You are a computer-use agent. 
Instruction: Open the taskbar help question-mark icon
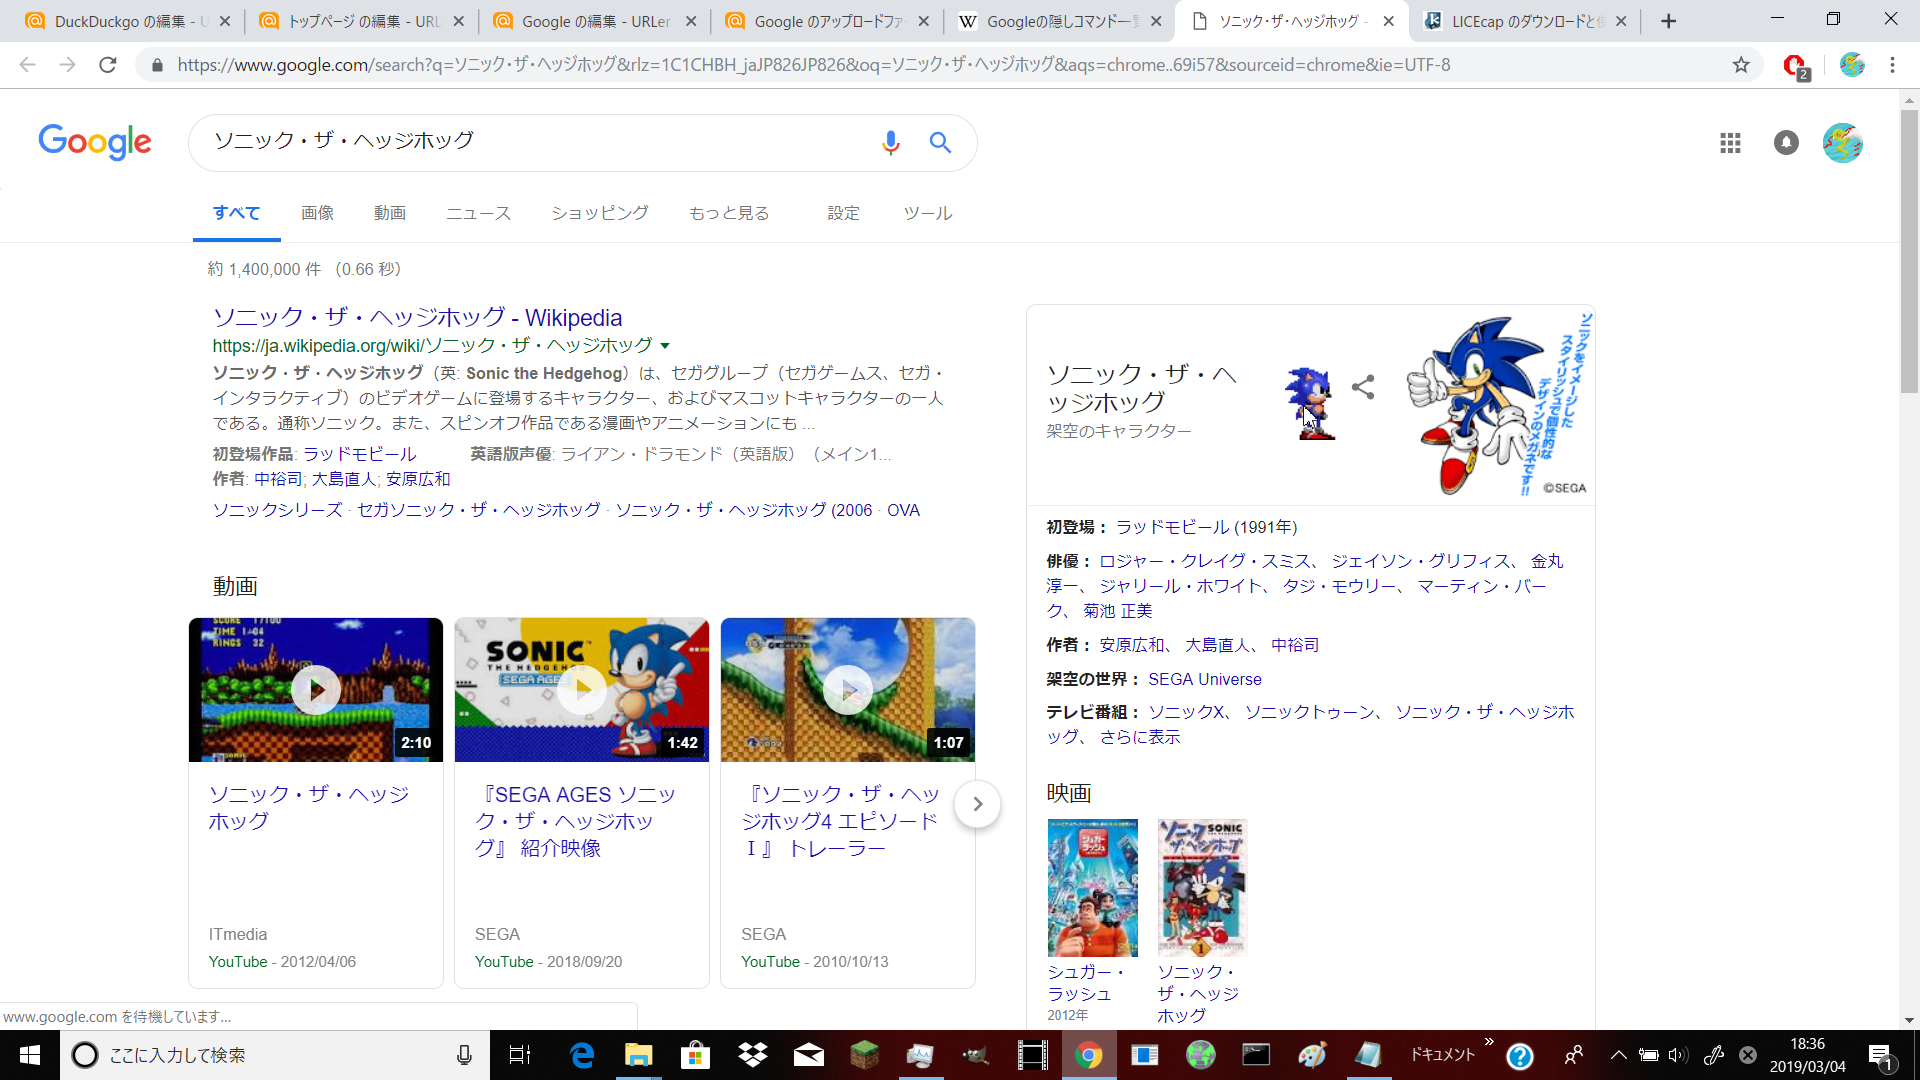click(x=1520, y=1055)
